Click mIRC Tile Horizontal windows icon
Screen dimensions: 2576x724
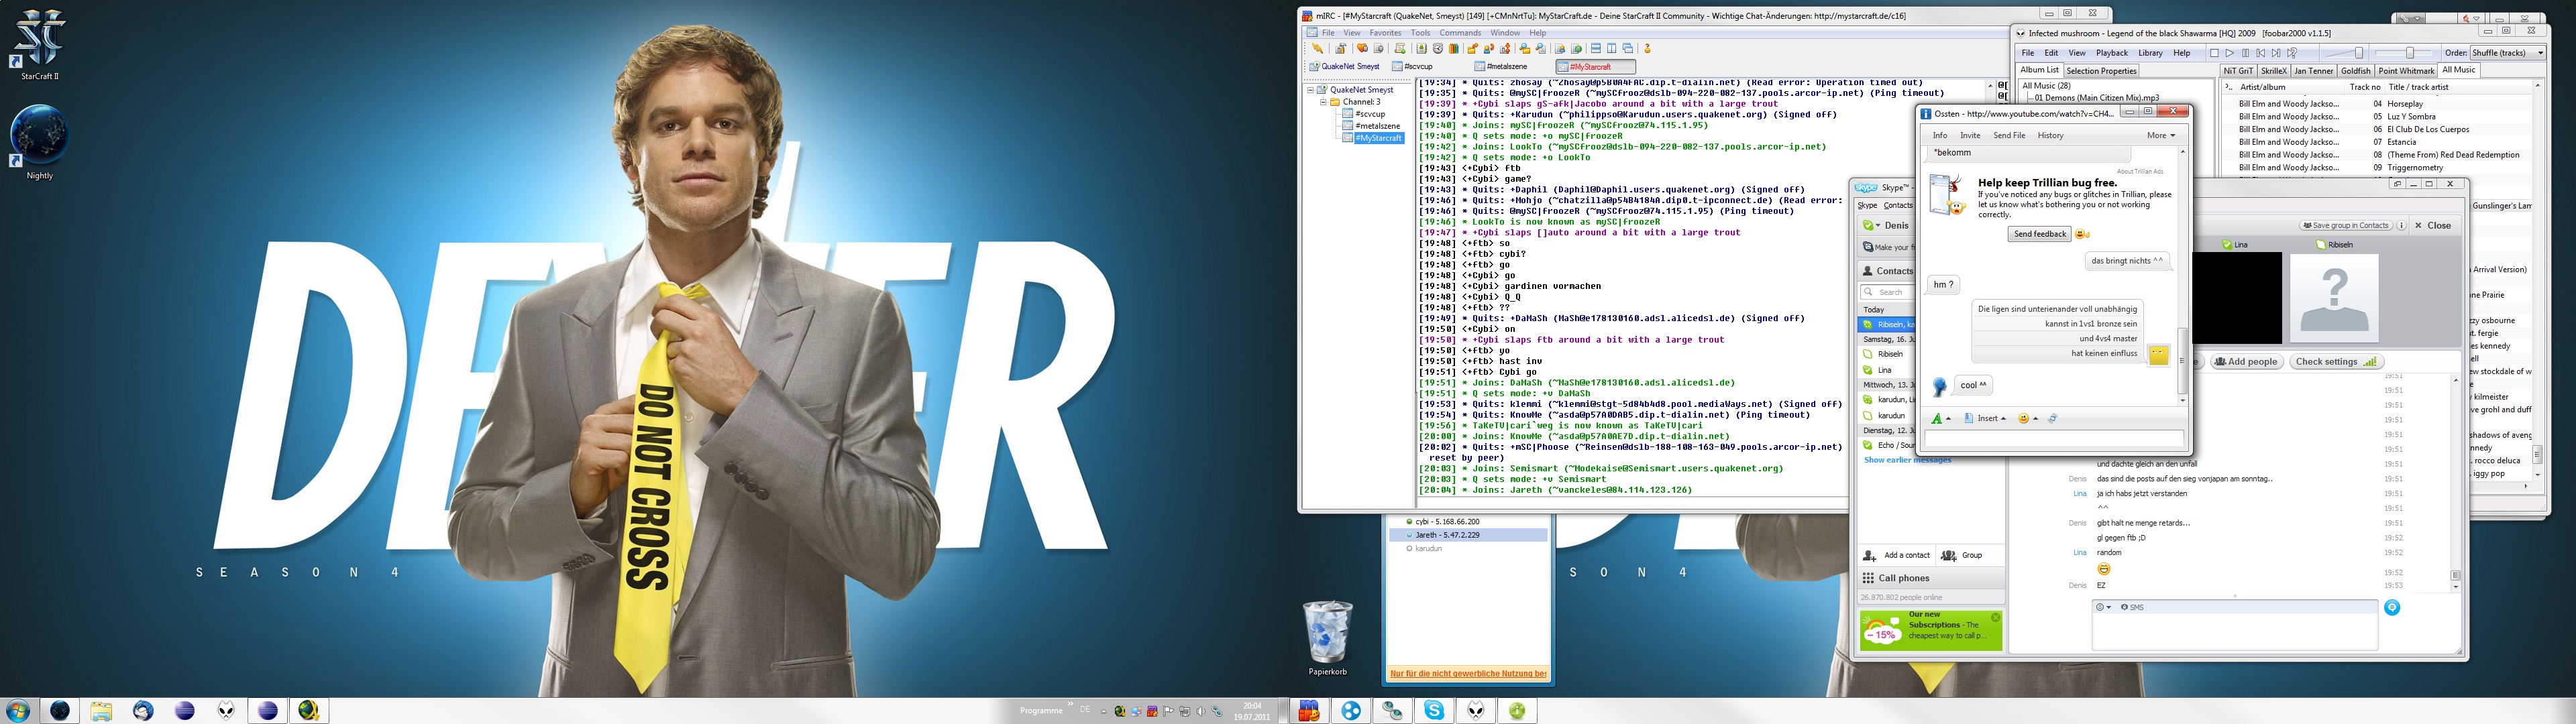pos(1596,48)
